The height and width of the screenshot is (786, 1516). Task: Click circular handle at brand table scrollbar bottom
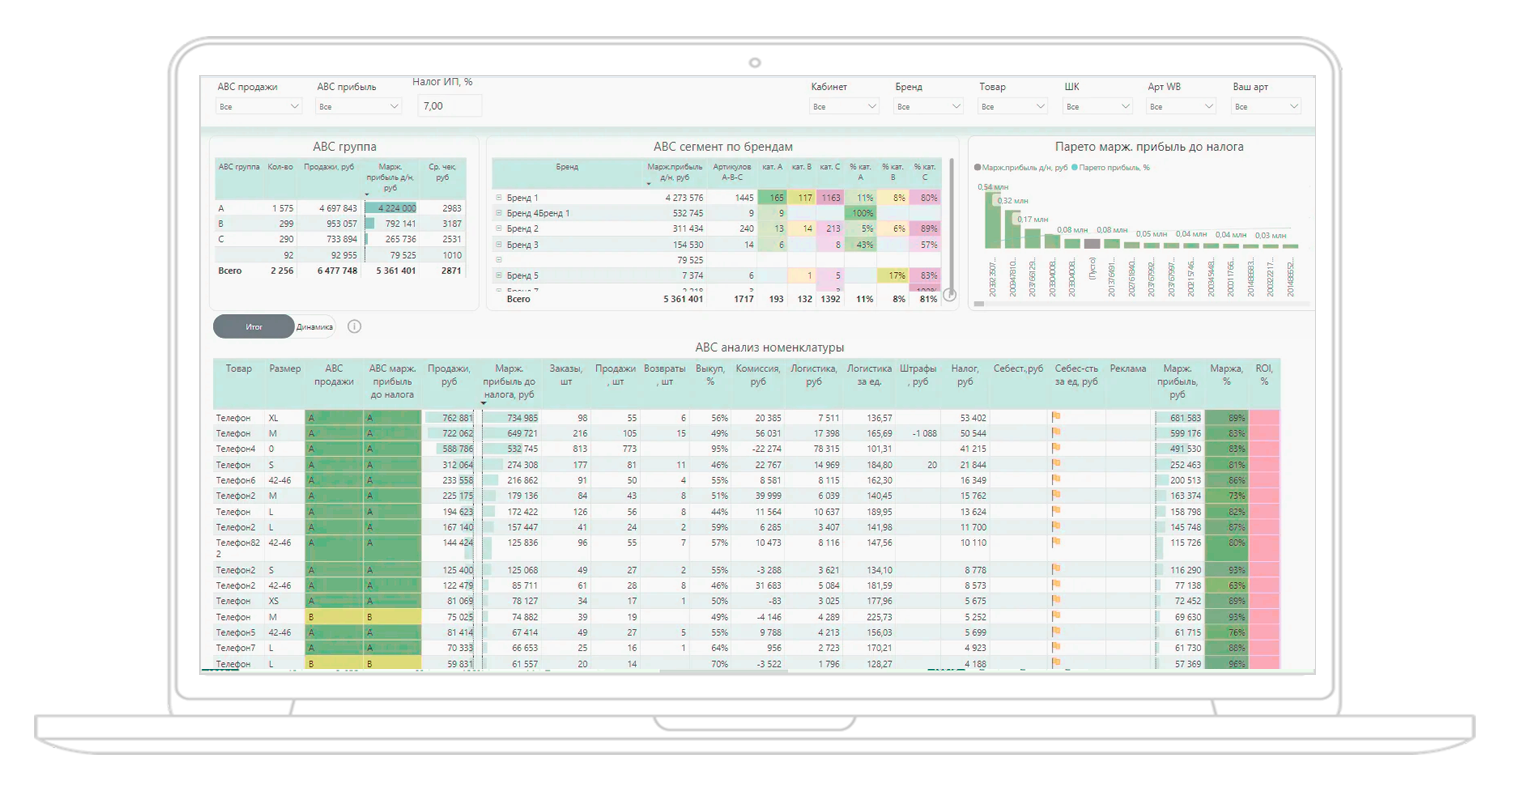click(x=950, y=294)
